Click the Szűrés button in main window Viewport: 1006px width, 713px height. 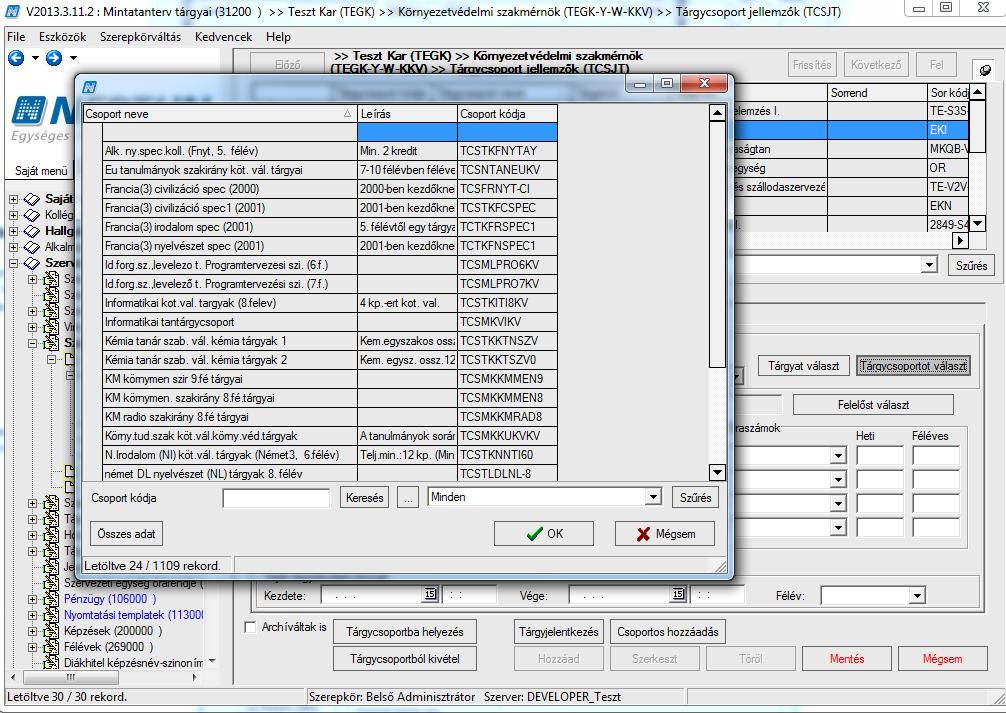(x=971, y=265)
